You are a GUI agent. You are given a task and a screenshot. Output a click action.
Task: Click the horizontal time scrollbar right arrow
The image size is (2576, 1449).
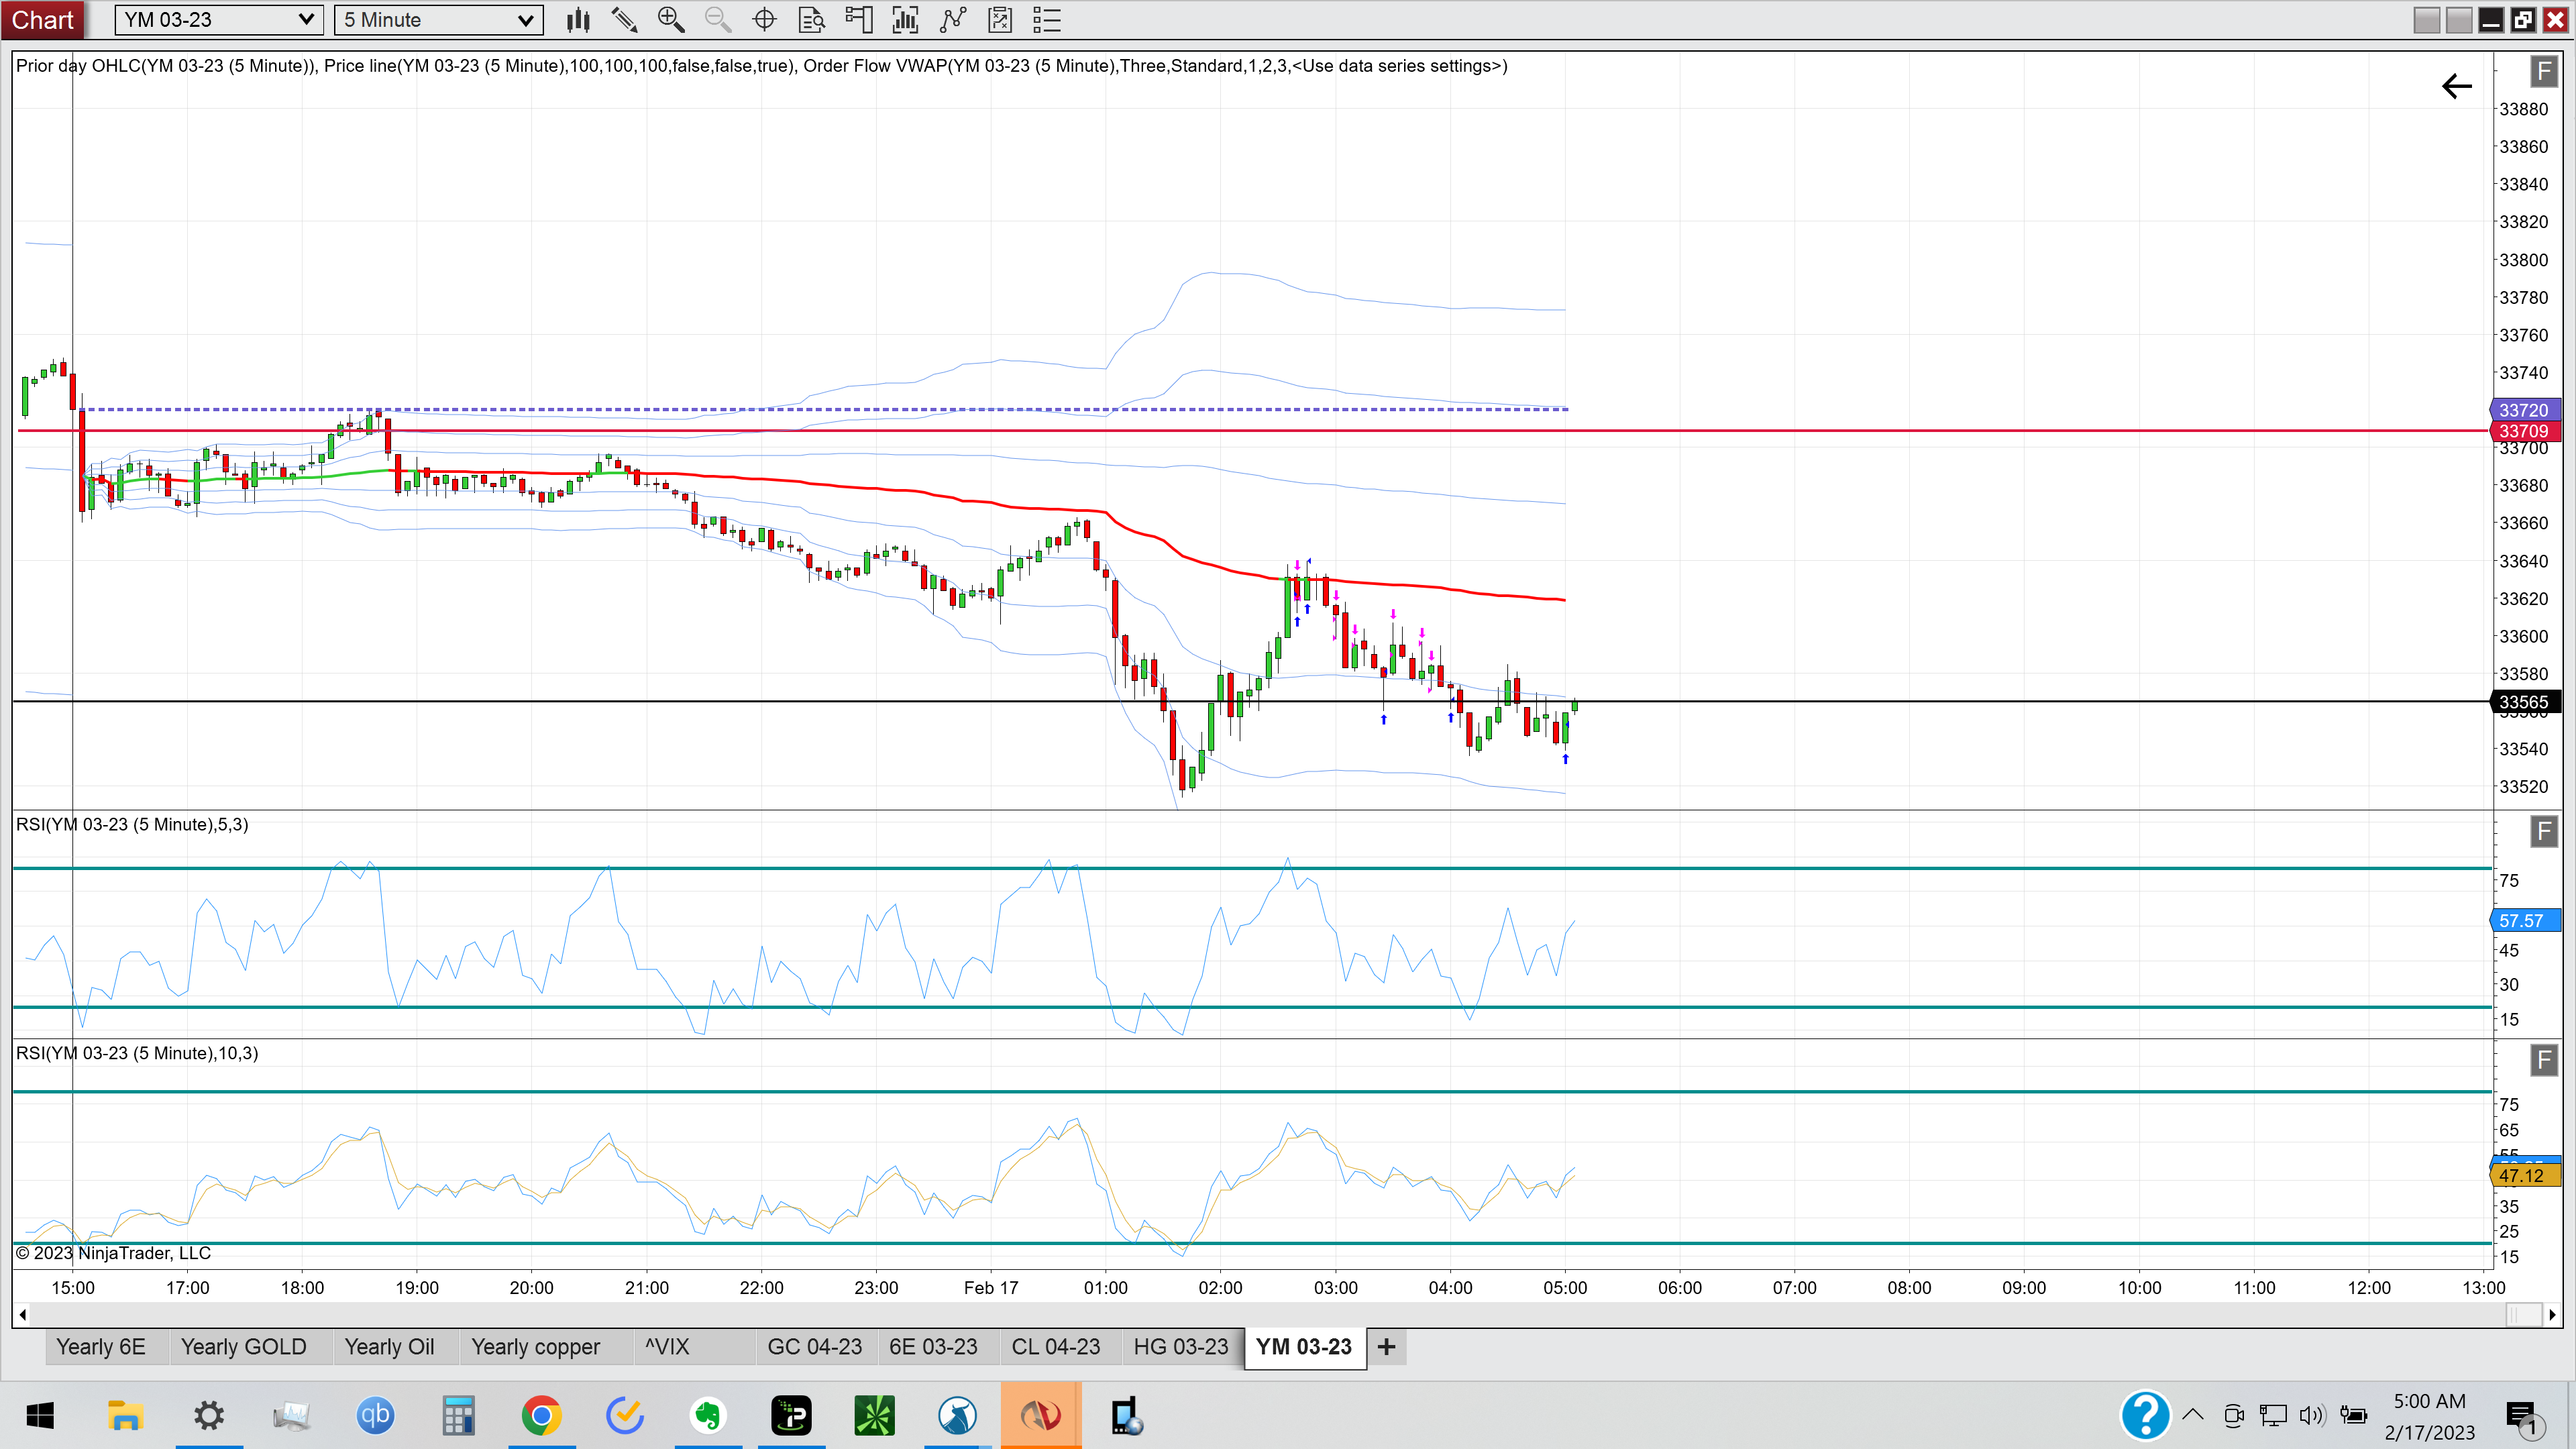(2552, 1314)
